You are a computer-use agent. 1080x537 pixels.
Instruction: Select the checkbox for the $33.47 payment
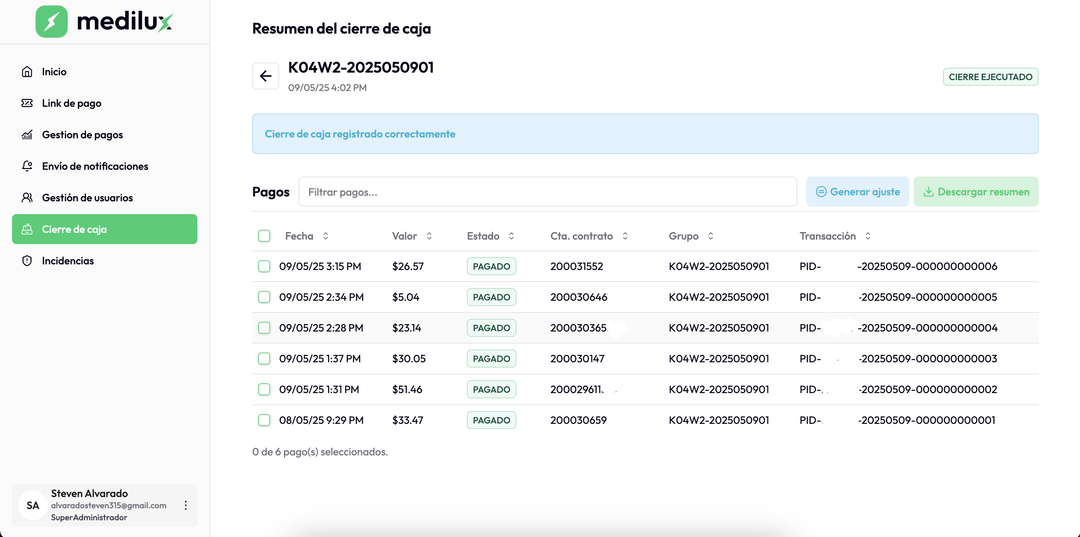coord(264,421)
